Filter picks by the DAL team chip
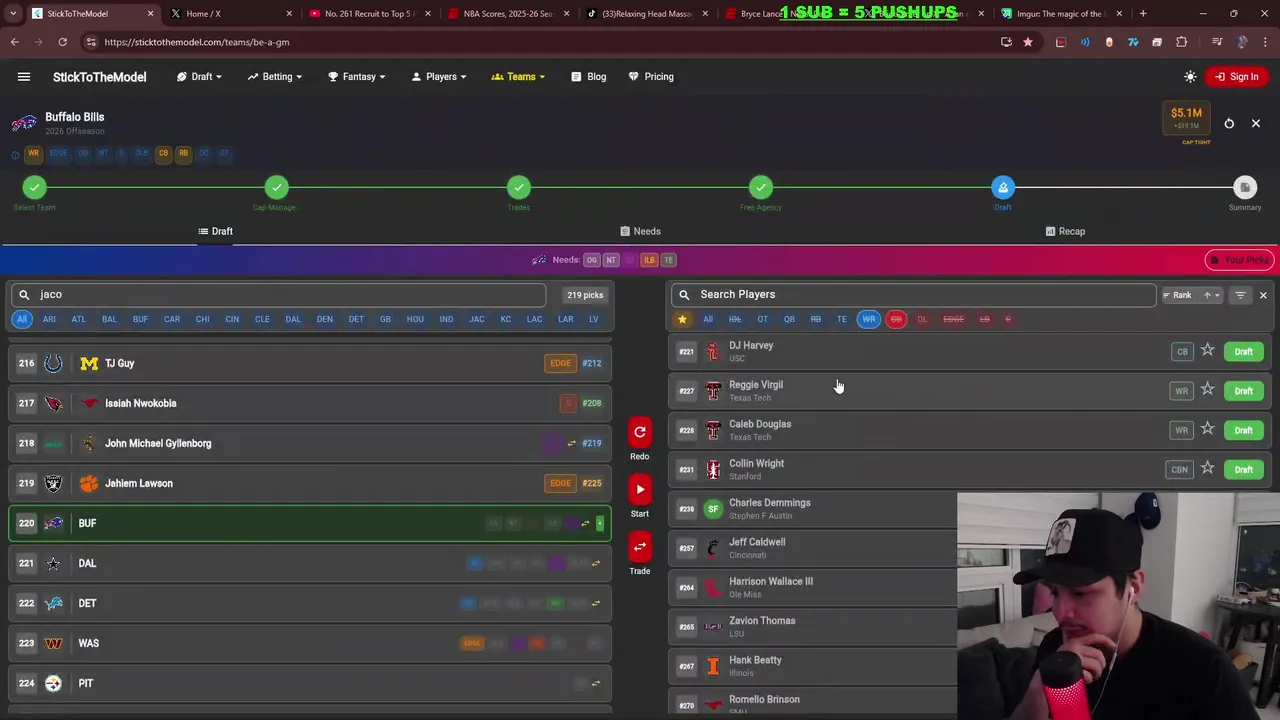 (x=293, y=319)
